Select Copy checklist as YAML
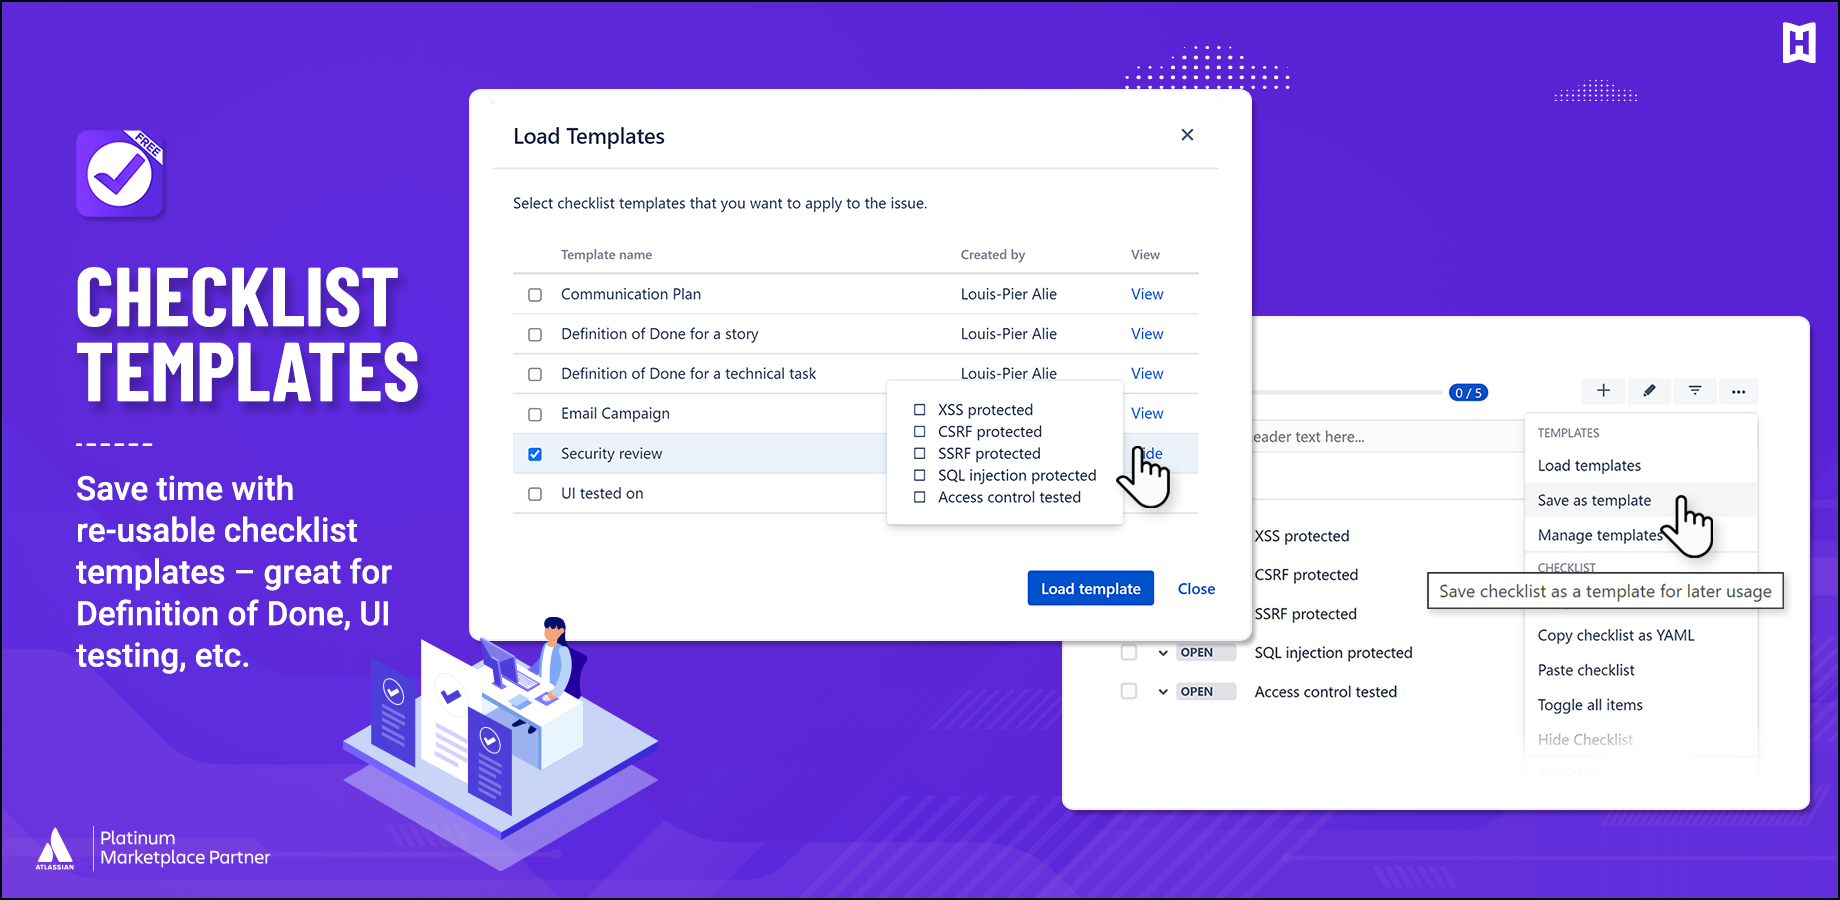The height and width of the screenshot is (900, 1840). click(x=1616, y=635)
